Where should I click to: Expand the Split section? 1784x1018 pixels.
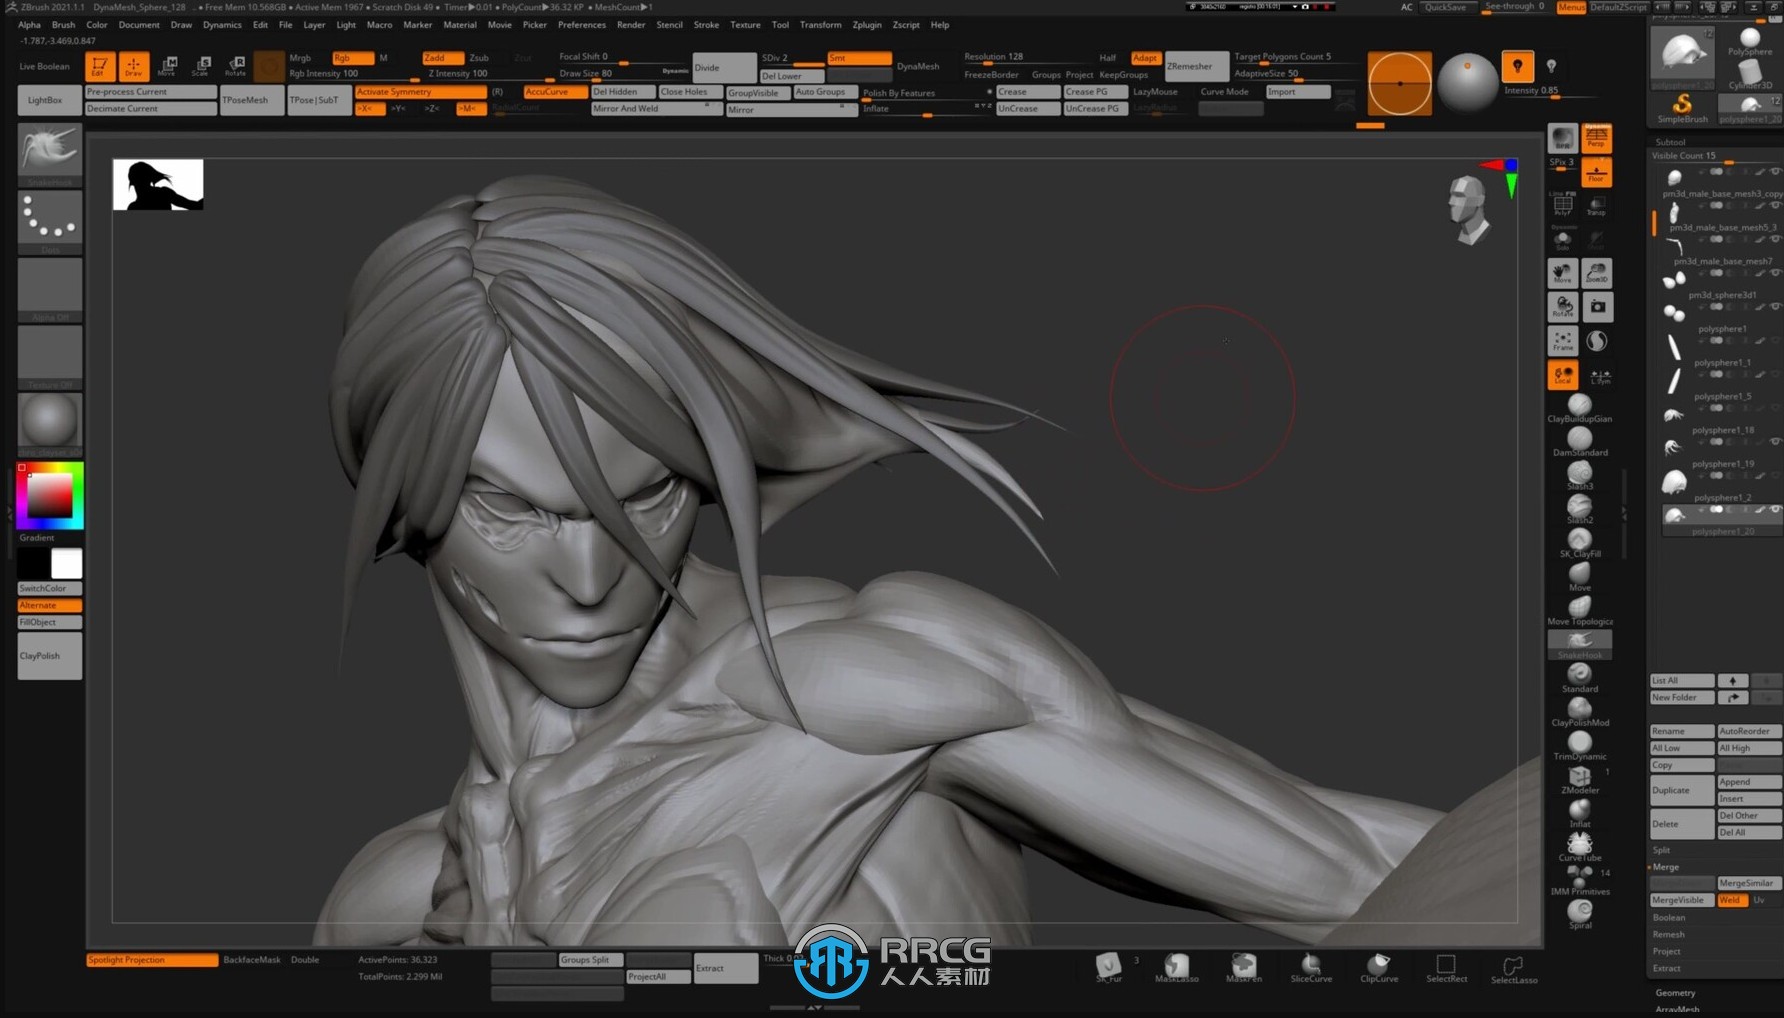1662,850
